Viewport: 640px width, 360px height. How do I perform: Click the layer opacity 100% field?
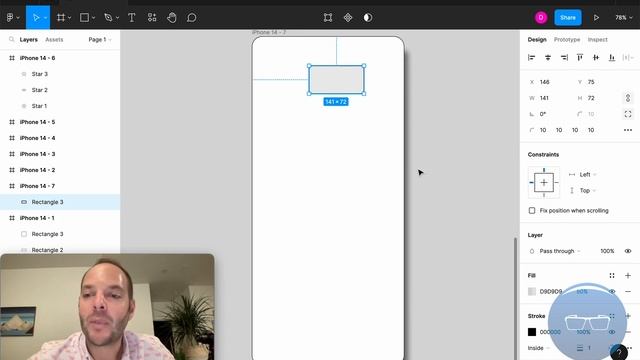[607, 251]
